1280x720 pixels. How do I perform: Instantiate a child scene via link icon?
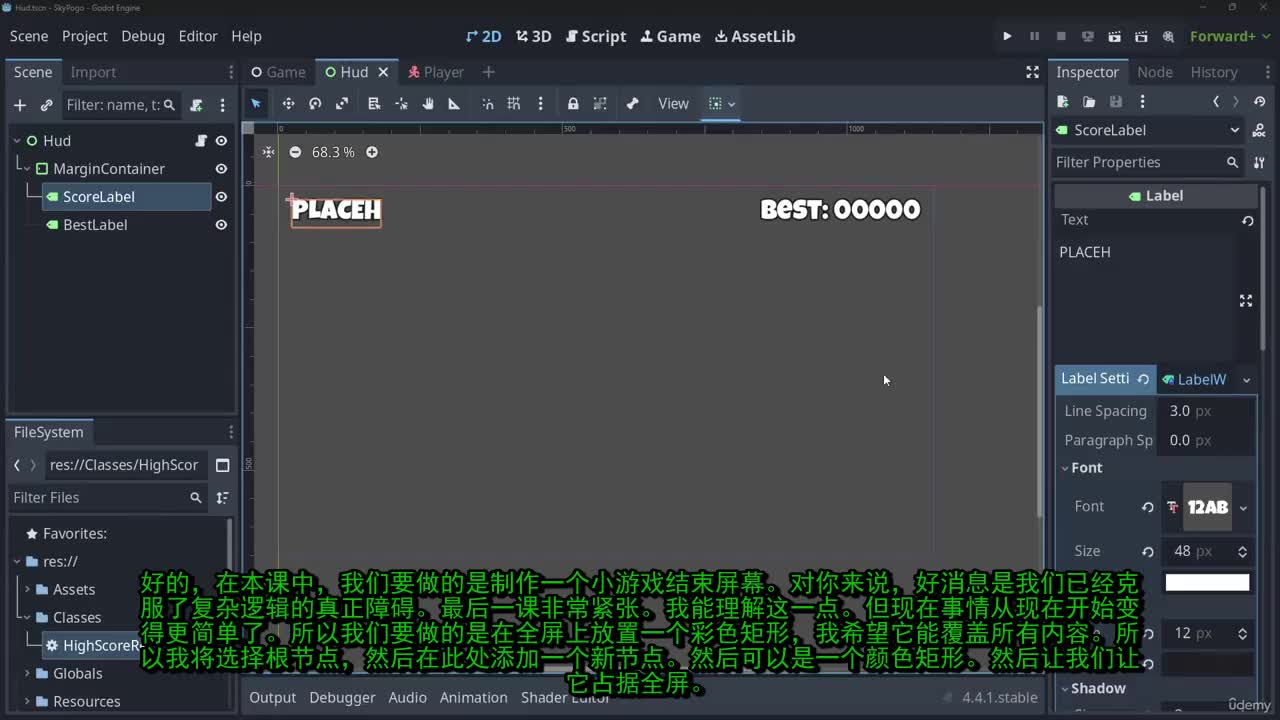pos(46,105)
